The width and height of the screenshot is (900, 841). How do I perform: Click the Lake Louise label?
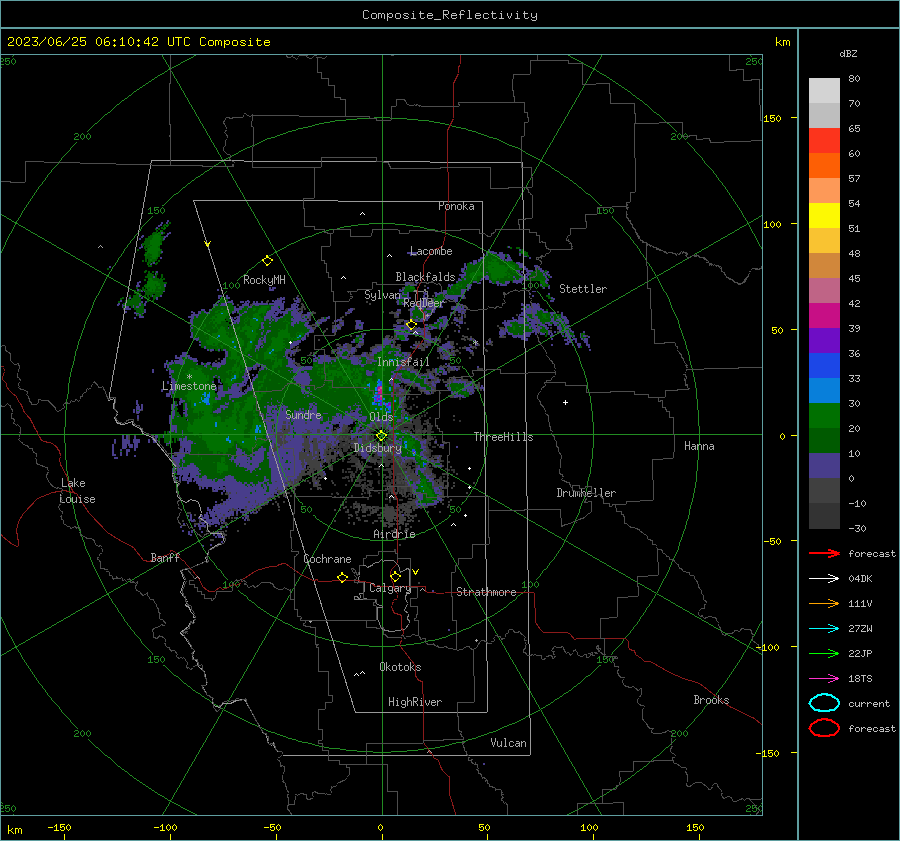77,491
